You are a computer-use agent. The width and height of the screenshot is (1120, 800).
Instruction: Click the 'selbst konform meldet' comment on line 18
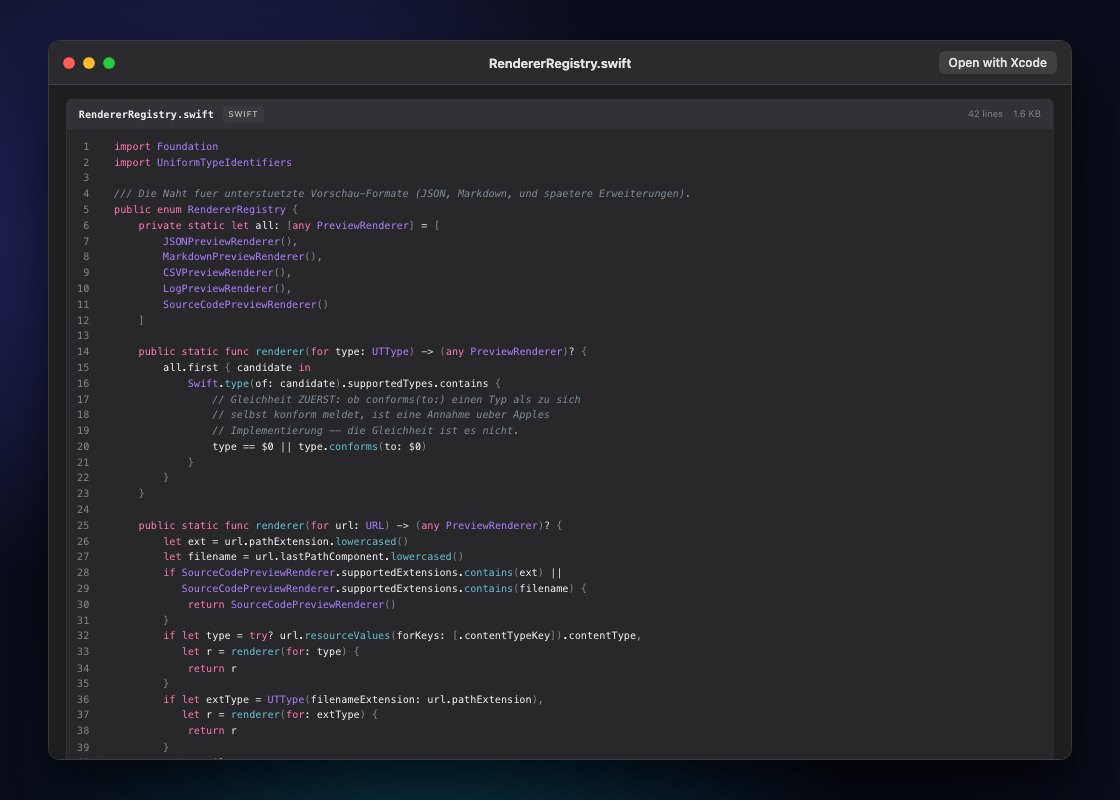point(381,414)
